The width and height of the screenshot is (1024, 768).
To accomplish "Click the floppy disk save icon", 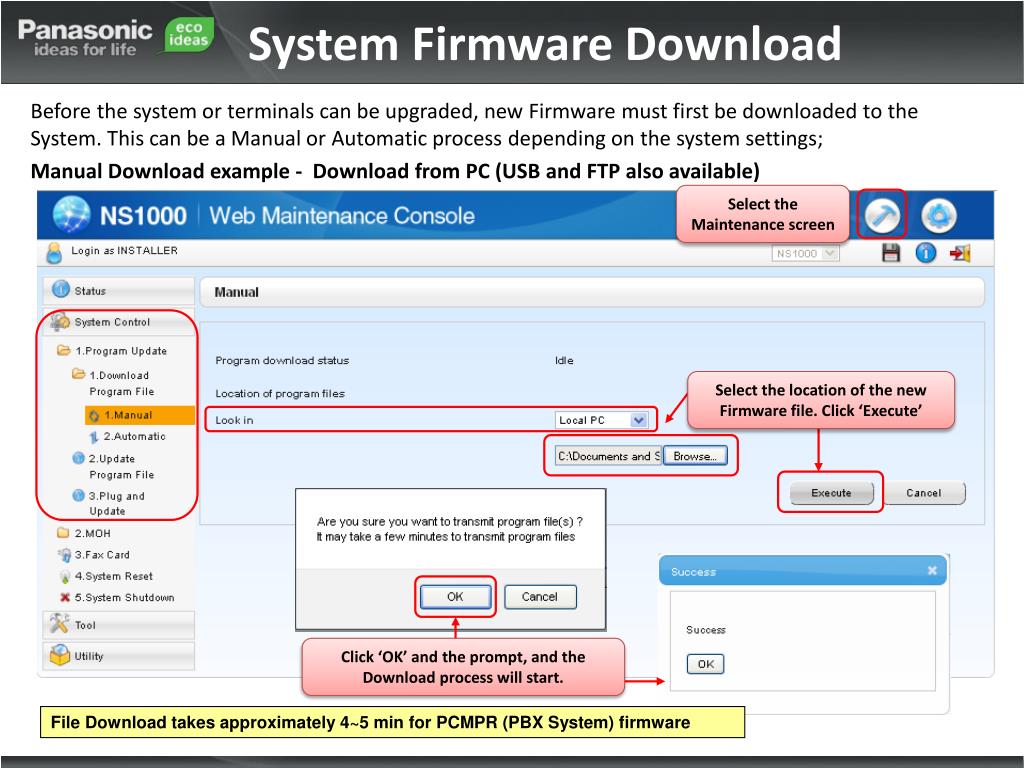I will point(891,253).
